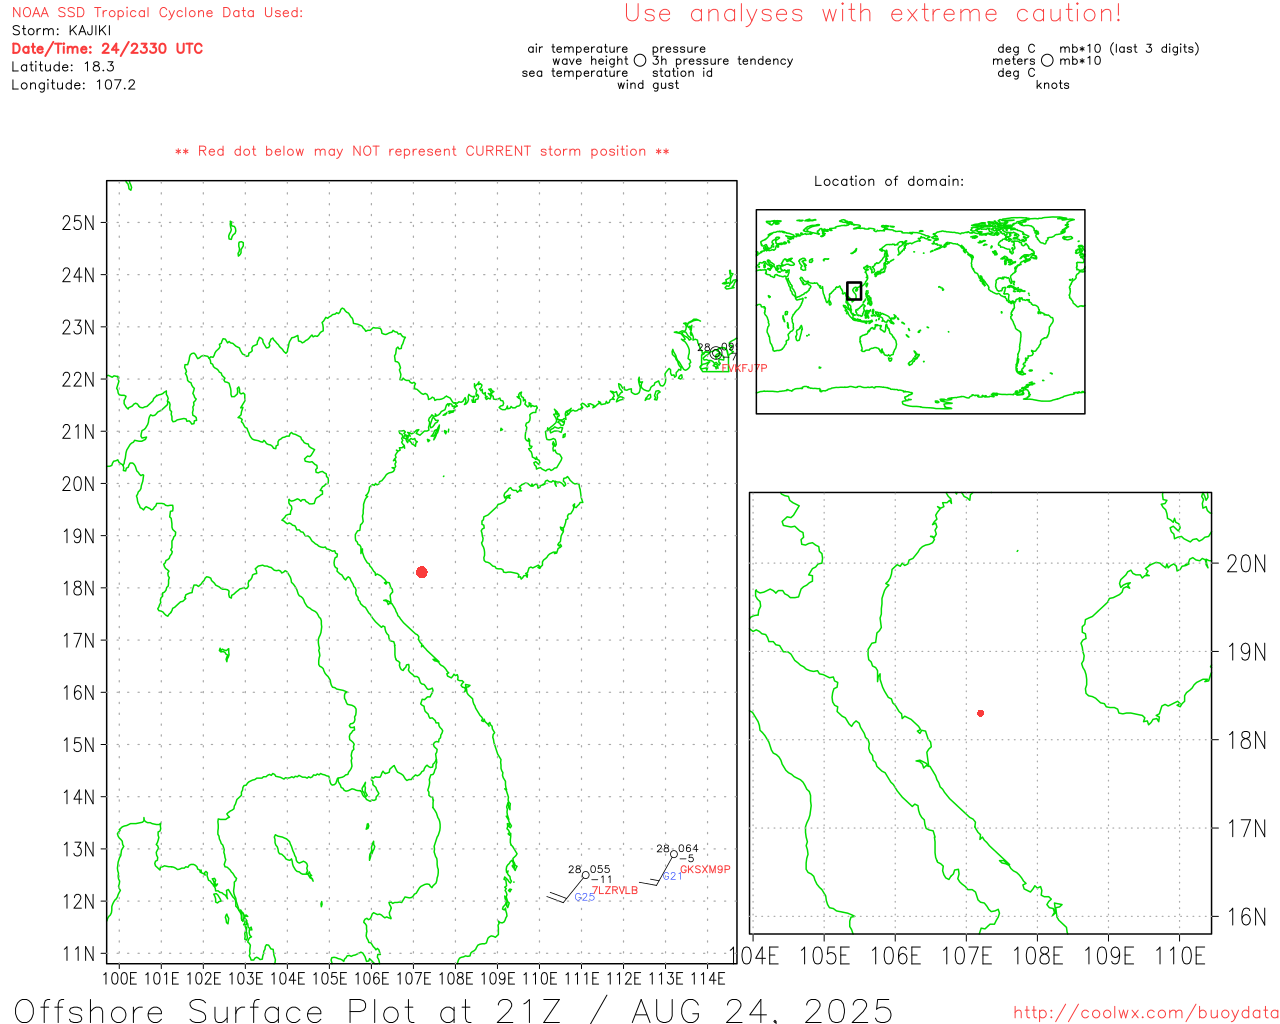Viewport: 1280px width, 1024px height.
Task: Click the 110E label on inset map
Action: (x=1180, y=956)
